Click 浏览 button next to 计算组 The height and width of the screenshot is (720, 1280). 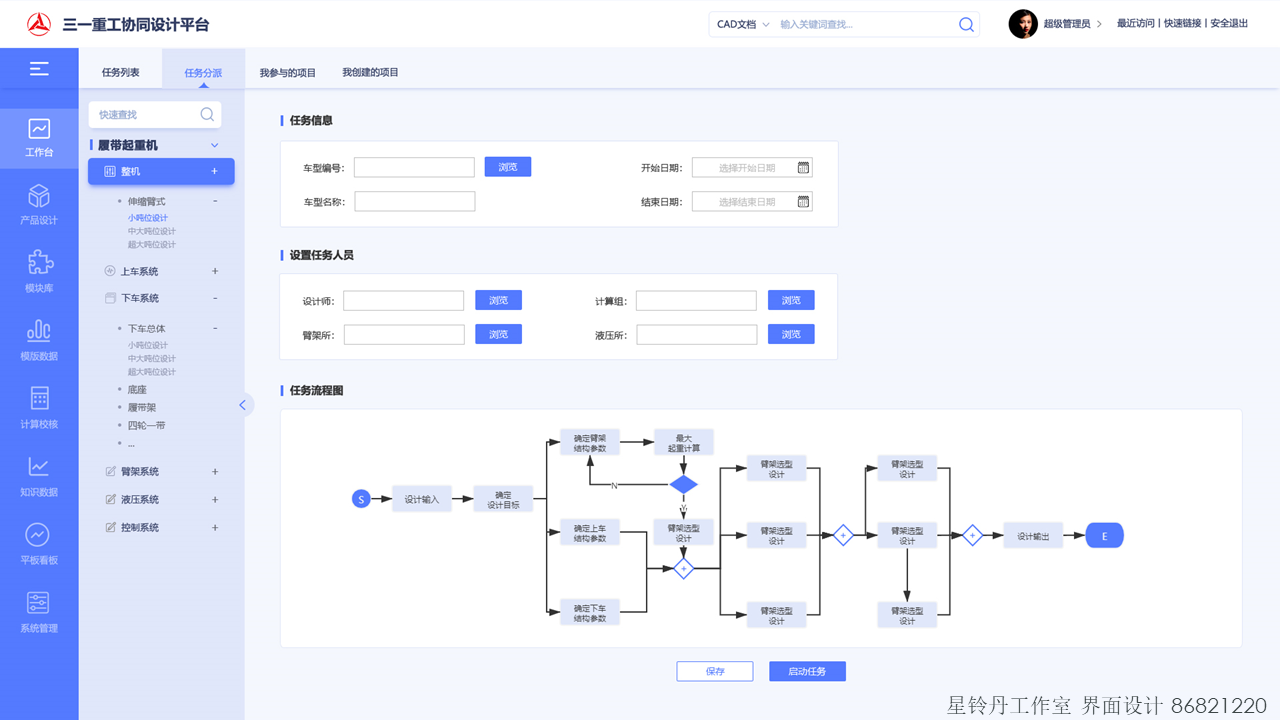(x=791, y=300)
